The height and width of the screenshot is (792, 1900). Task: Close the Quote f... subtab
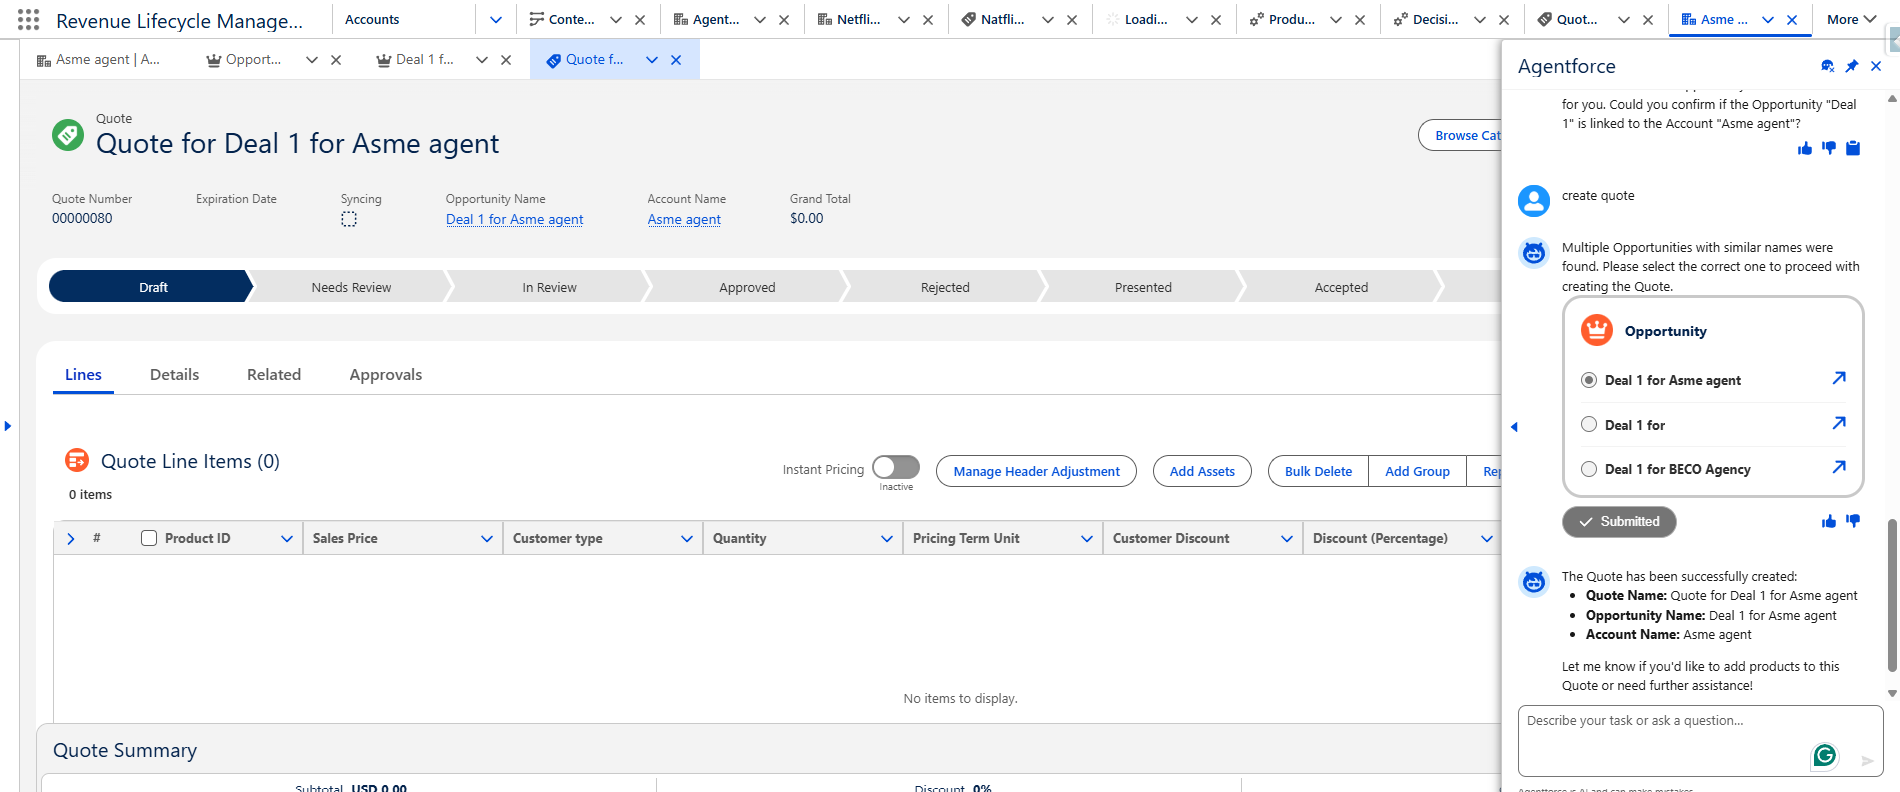click(x=676, y=60)
